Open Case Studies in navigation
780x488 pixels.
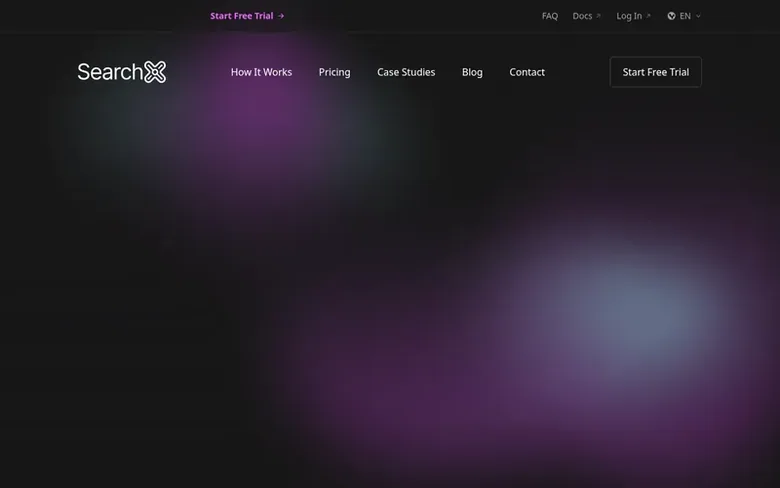coord(406,72)
